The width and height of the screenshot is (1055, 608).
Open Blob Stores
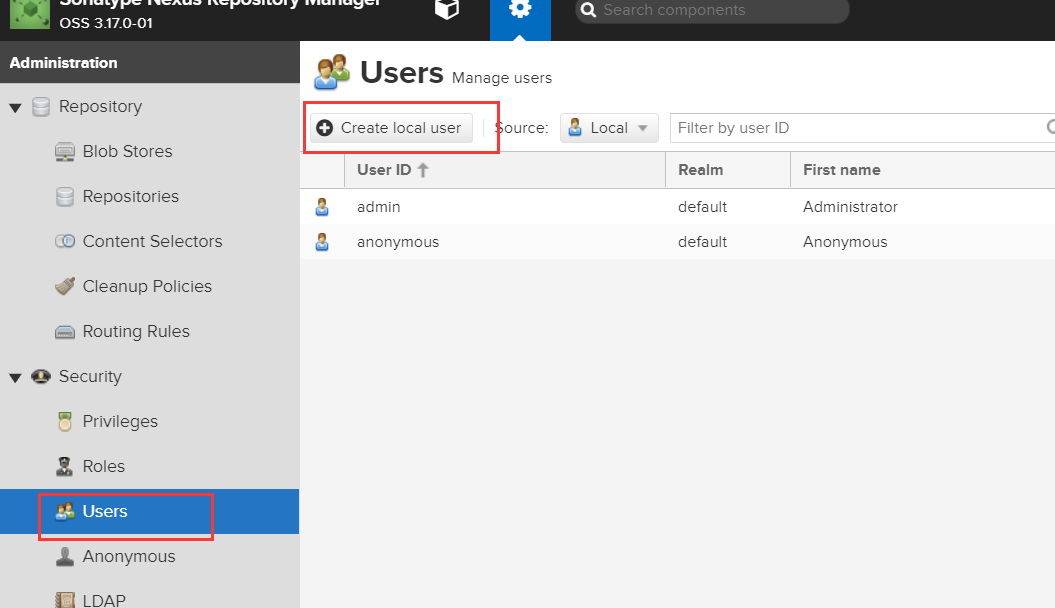[x=127, y=151]
